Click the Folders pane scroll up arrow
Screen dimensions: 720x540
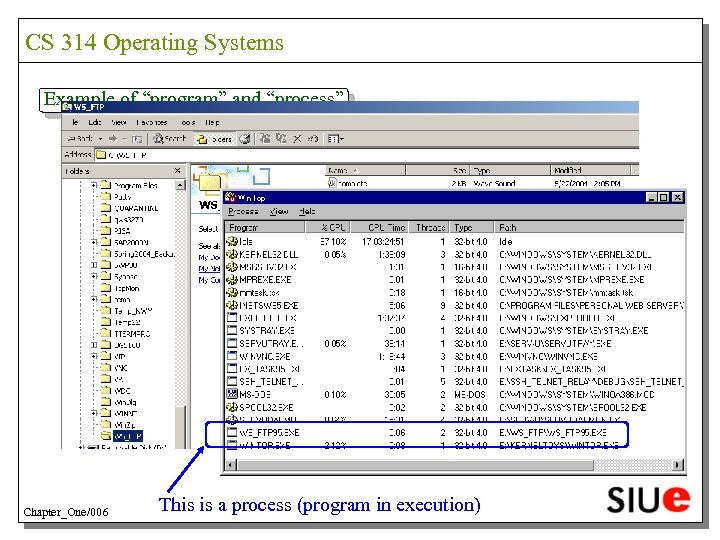[x=180, y=185]
